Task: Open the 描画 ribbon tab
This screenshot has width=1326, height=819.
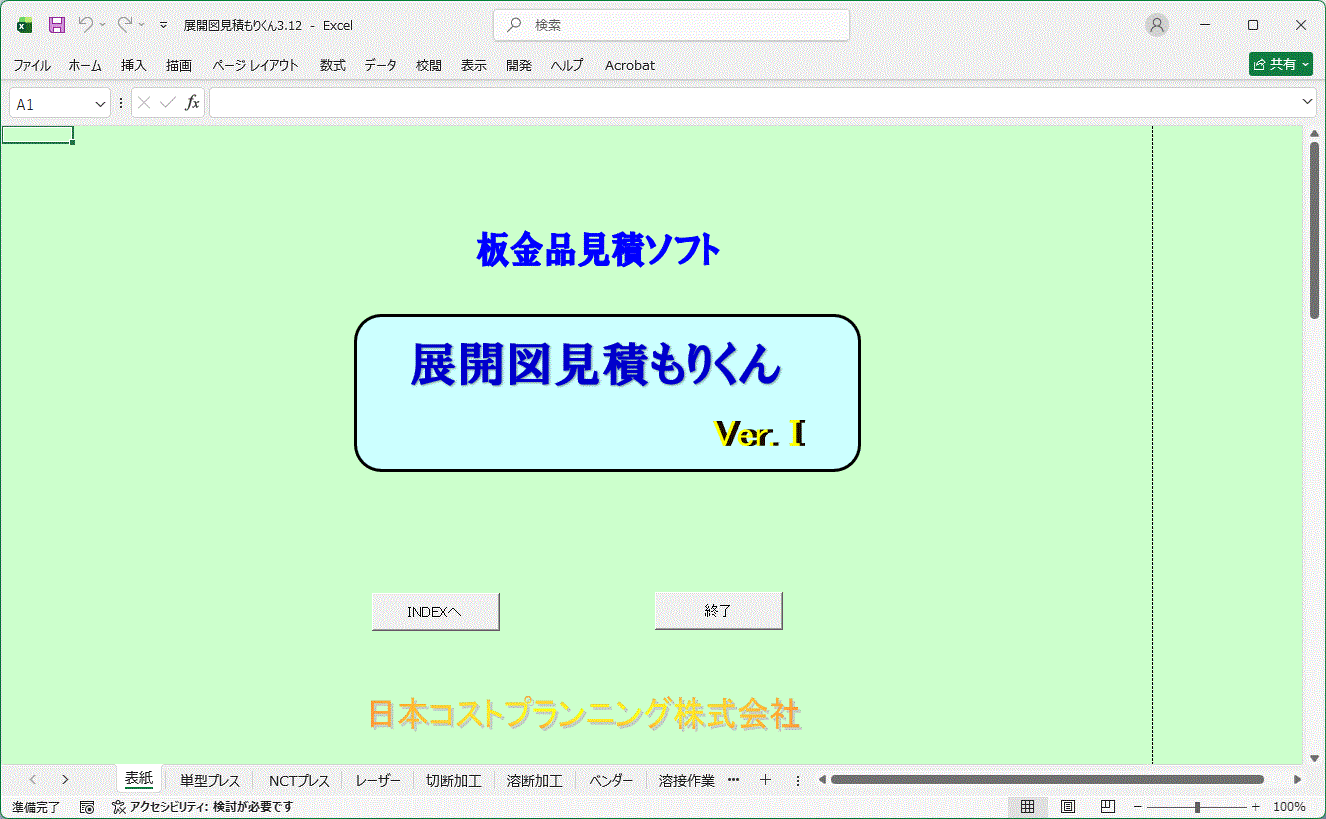Action: (179, 65)
